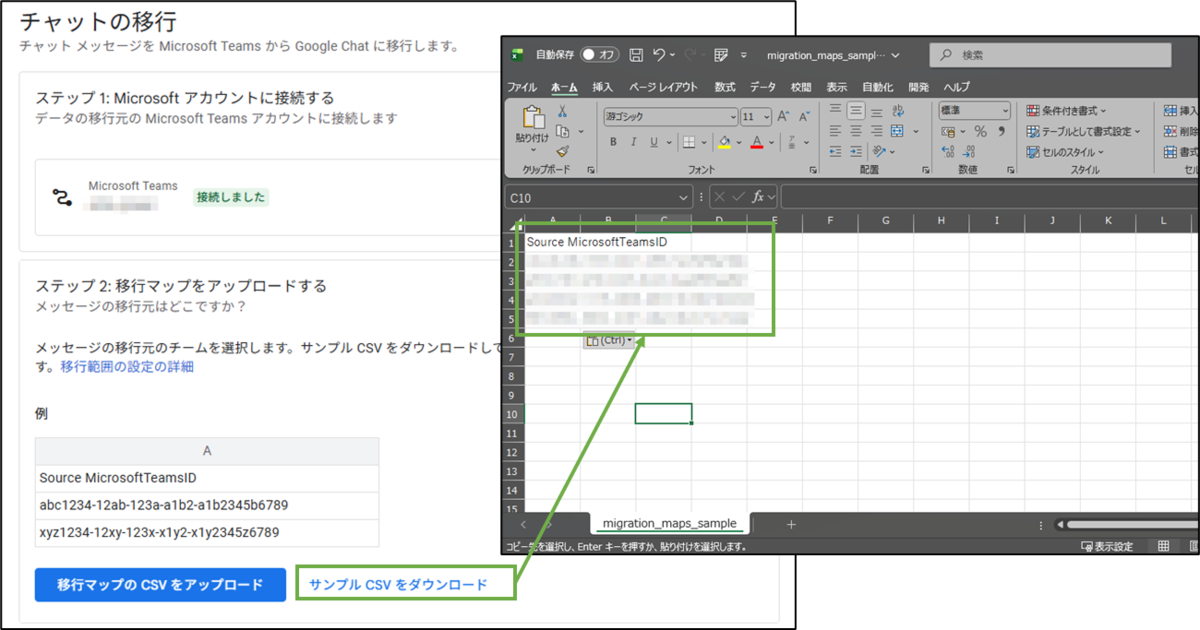Open 移行範囲の設定の詳細 link

click(x=126, y=366)
